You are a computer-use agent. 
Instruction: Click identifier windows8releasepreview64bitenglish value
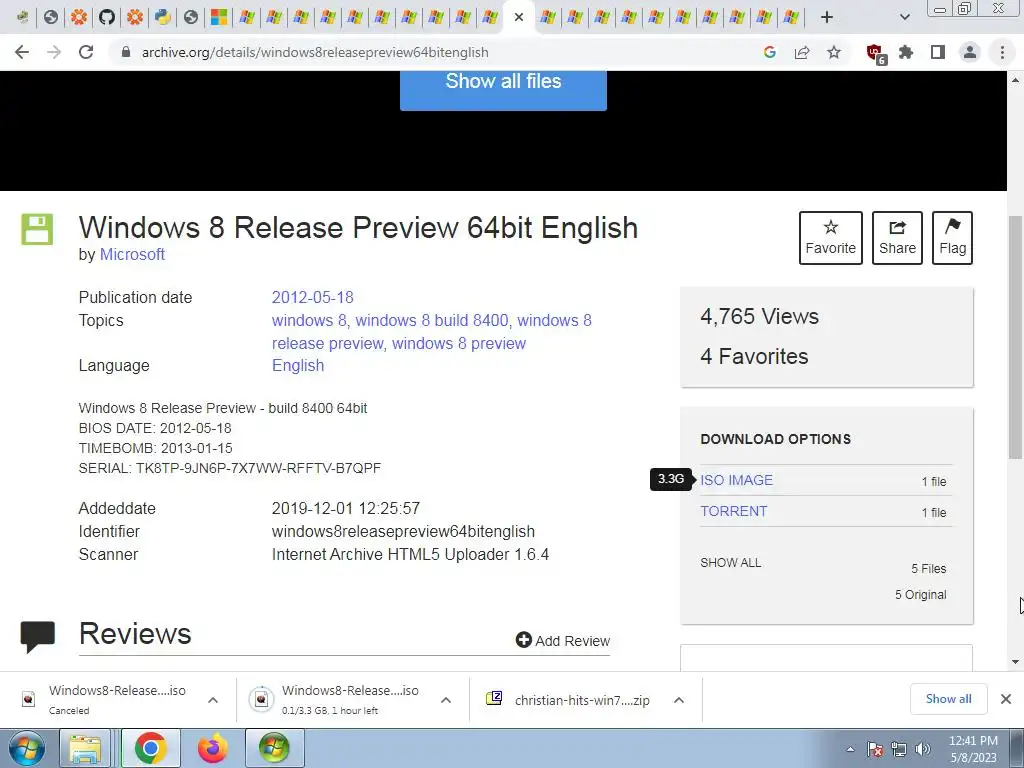(x=403, y=532)
